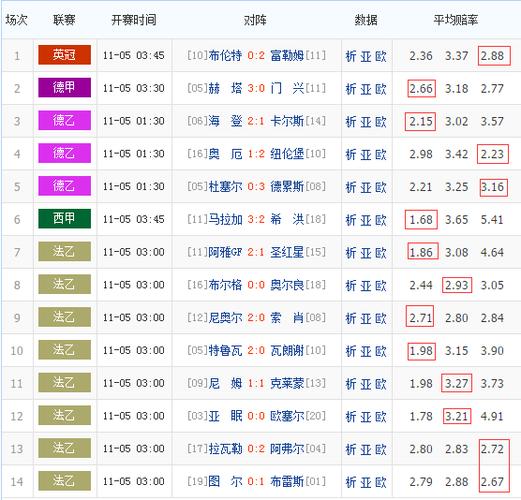The image size is (521, 500).
Task: Click score 0:2 in 布伦特 match
Action: (x=256, y=55)
